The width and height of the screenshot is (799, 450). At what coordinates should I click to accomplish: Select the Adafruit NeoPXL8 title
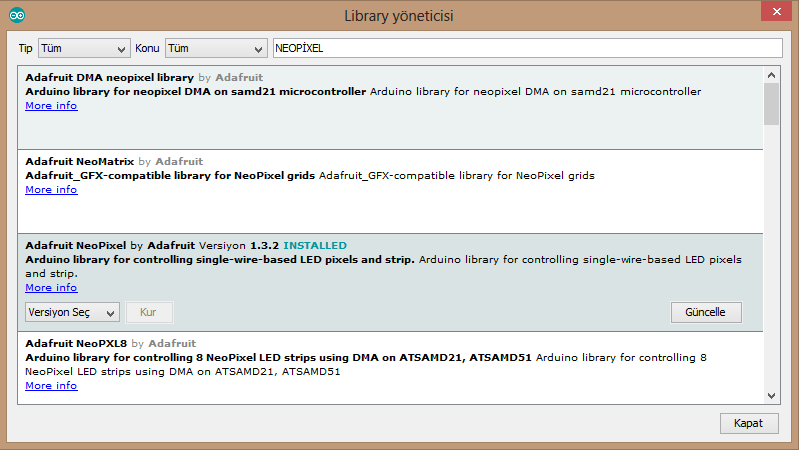(x=76, y=343)
